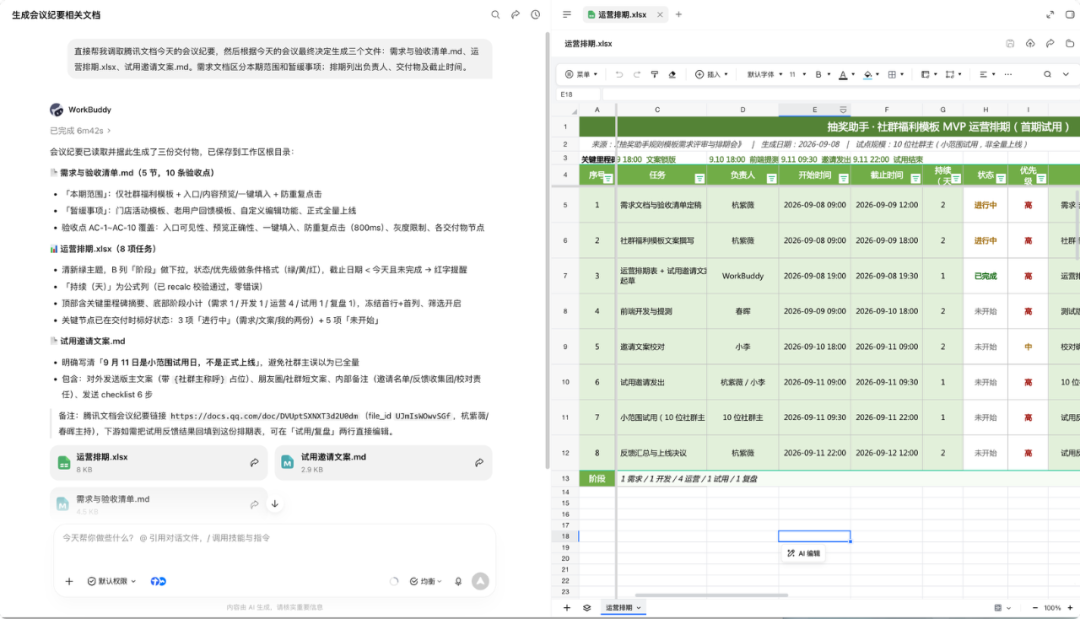Click the plus attachment button in the chat input
This screenshot has height=619, width=1080.
(x=69, y=581)
